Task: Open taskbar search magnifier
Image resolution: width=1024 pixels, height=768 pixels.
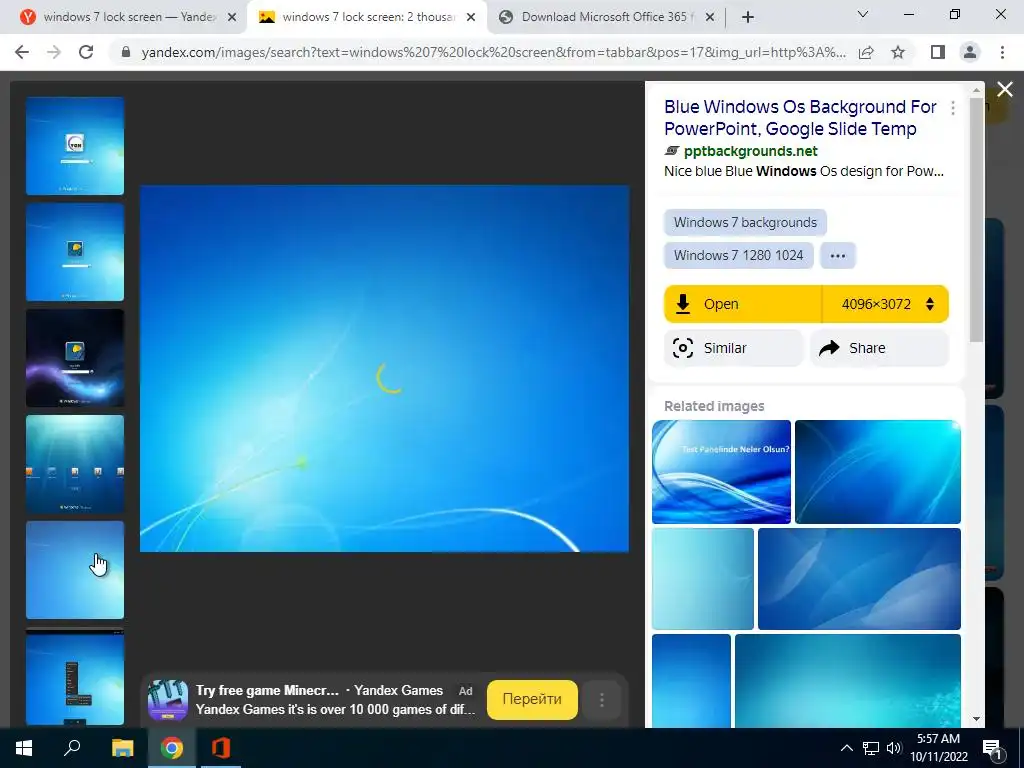Action: point(72,748)
